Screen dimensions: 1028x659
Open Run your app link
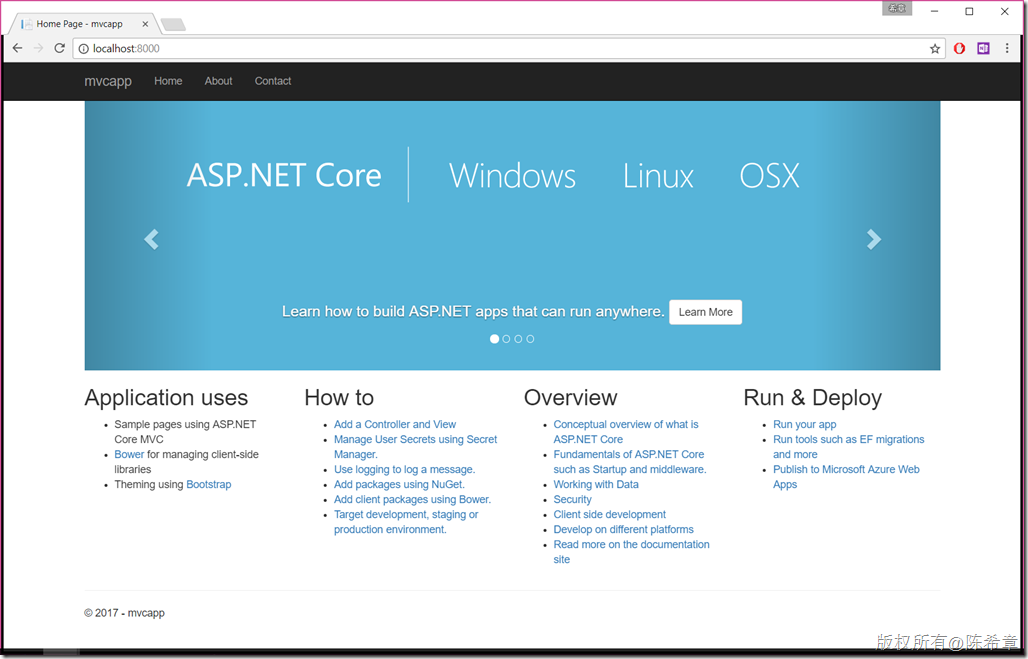coord(804,424)
